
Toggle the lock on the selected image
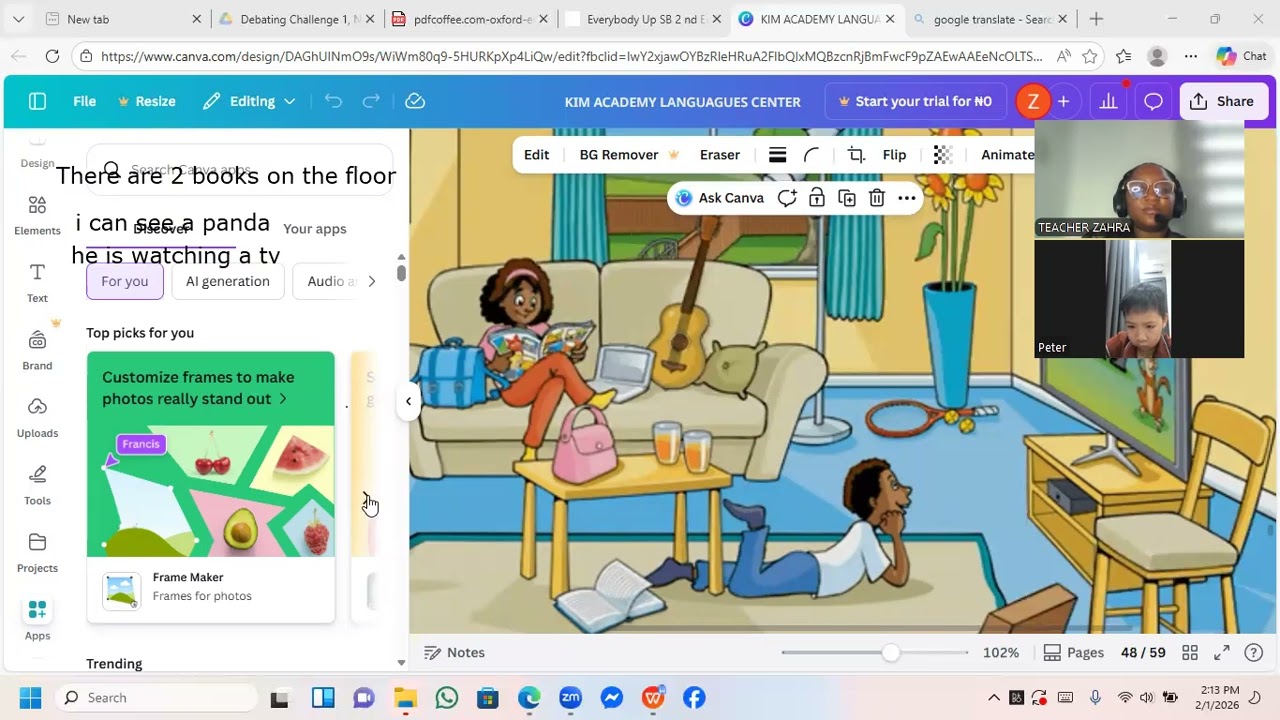pyautogui.click(x=817, y=198)
